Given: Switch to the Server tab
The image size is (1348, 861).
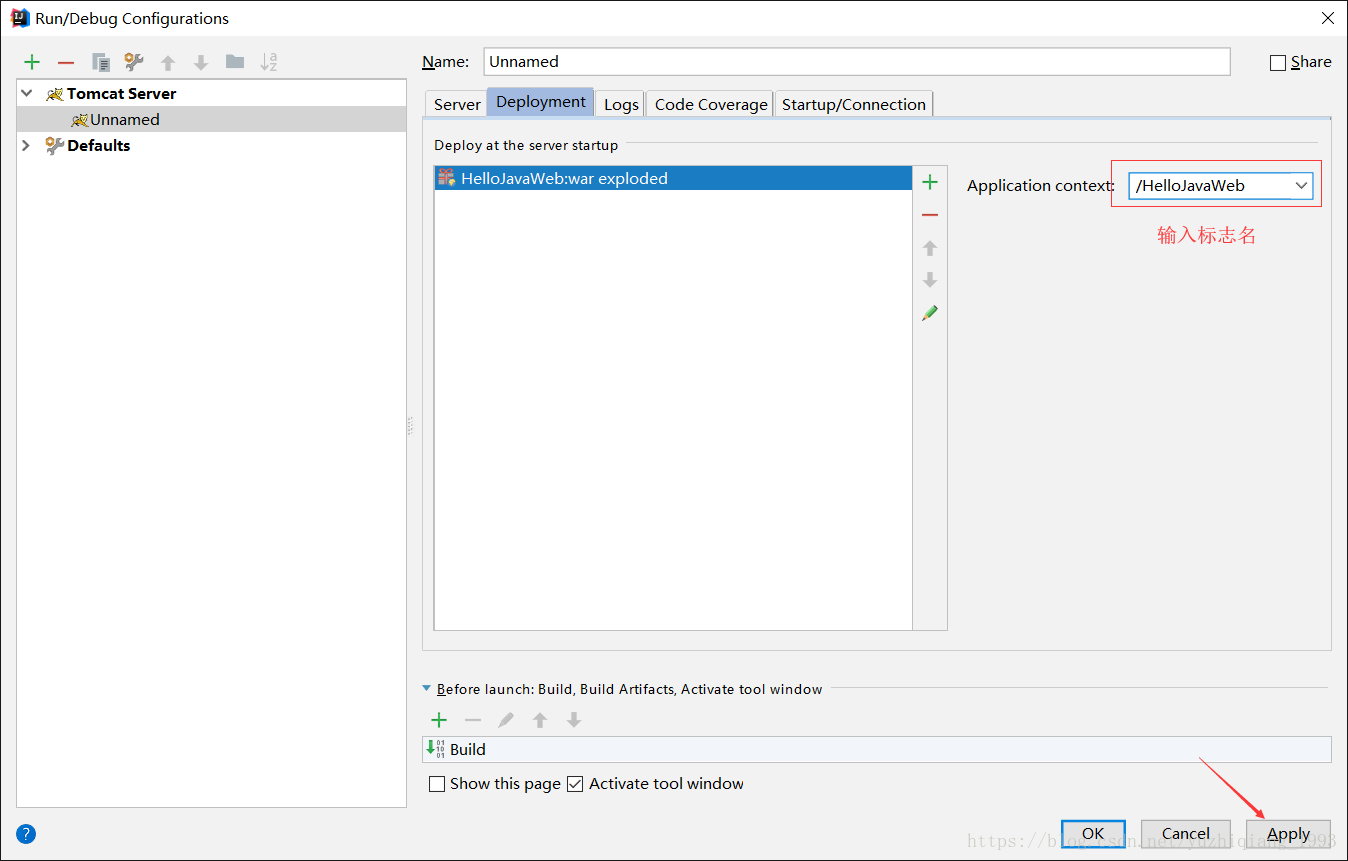Looking at the screenshot, I should point(457,104).
